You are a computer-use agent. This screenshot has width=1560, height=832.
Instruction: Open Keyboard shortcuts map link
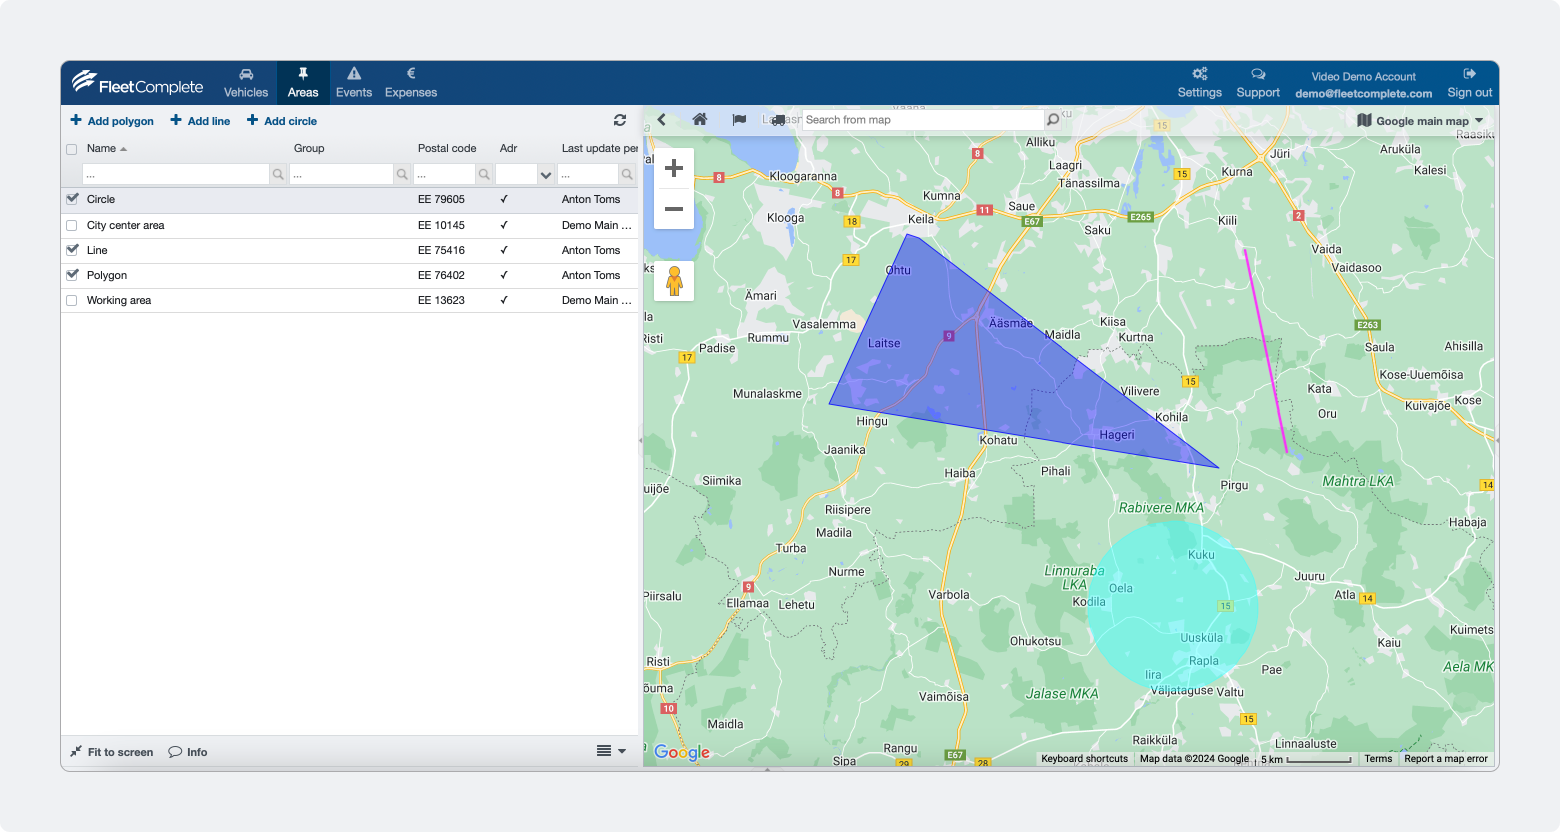coord(1084,759)
